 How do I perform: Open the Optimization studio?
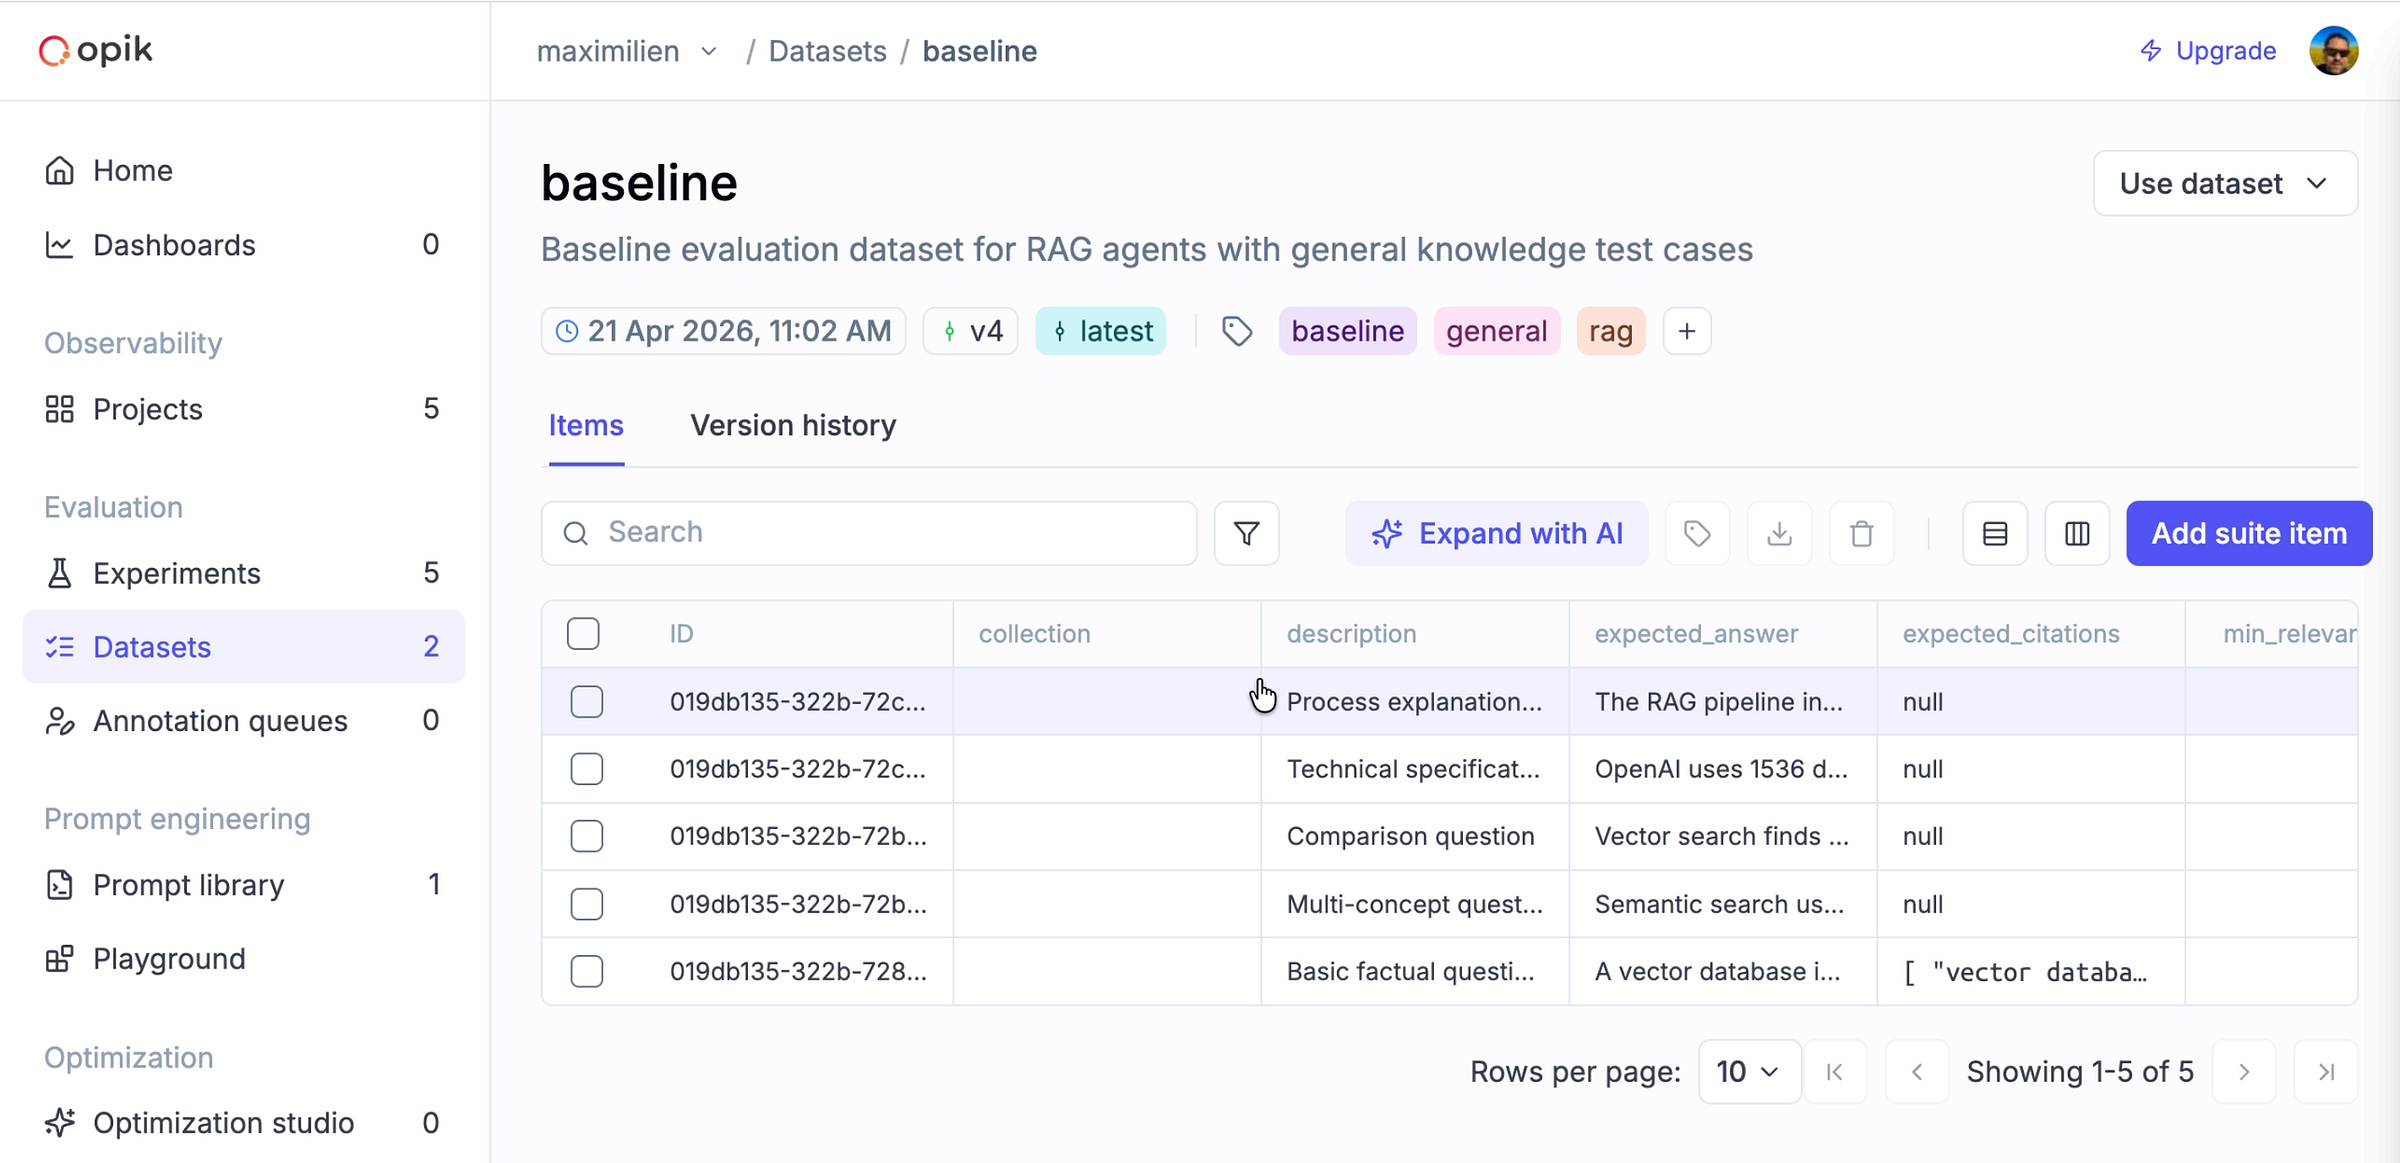[x=222, y=1122]
